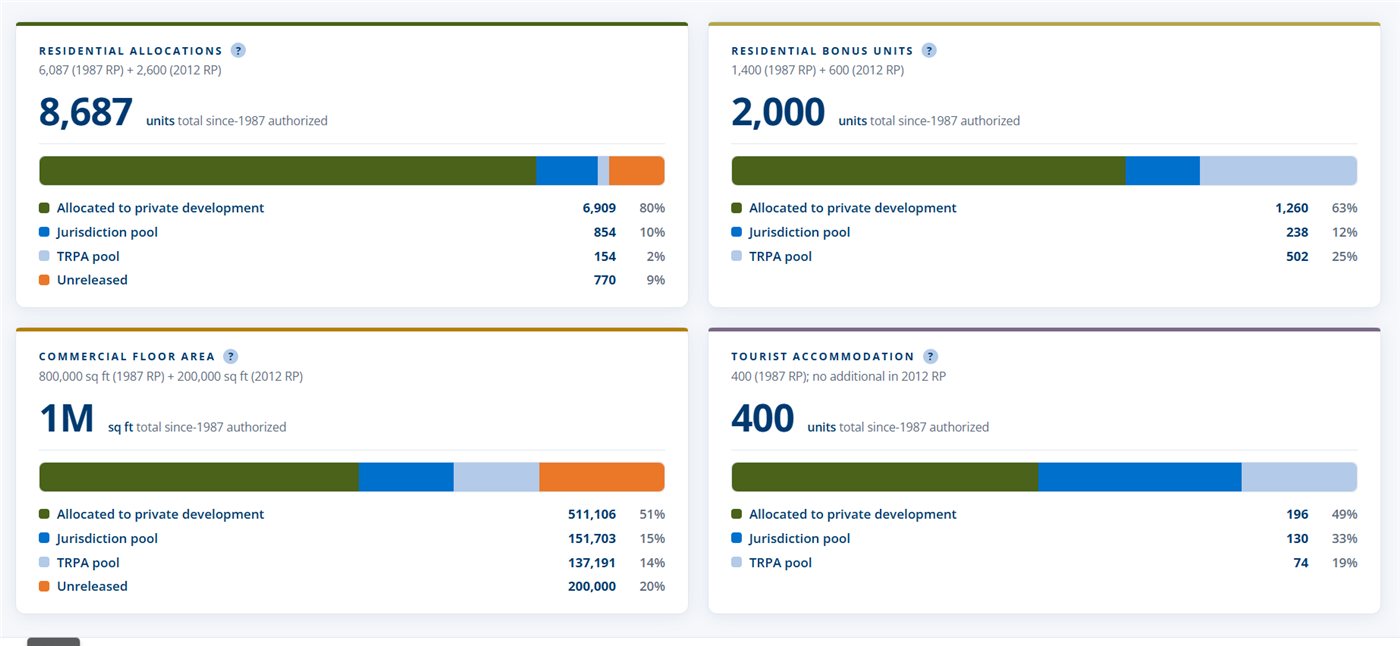Viewport: 1400px width, 646px height.
Task: Click the value 854 for Jurisdiction pool
Action: coord(605,232)
